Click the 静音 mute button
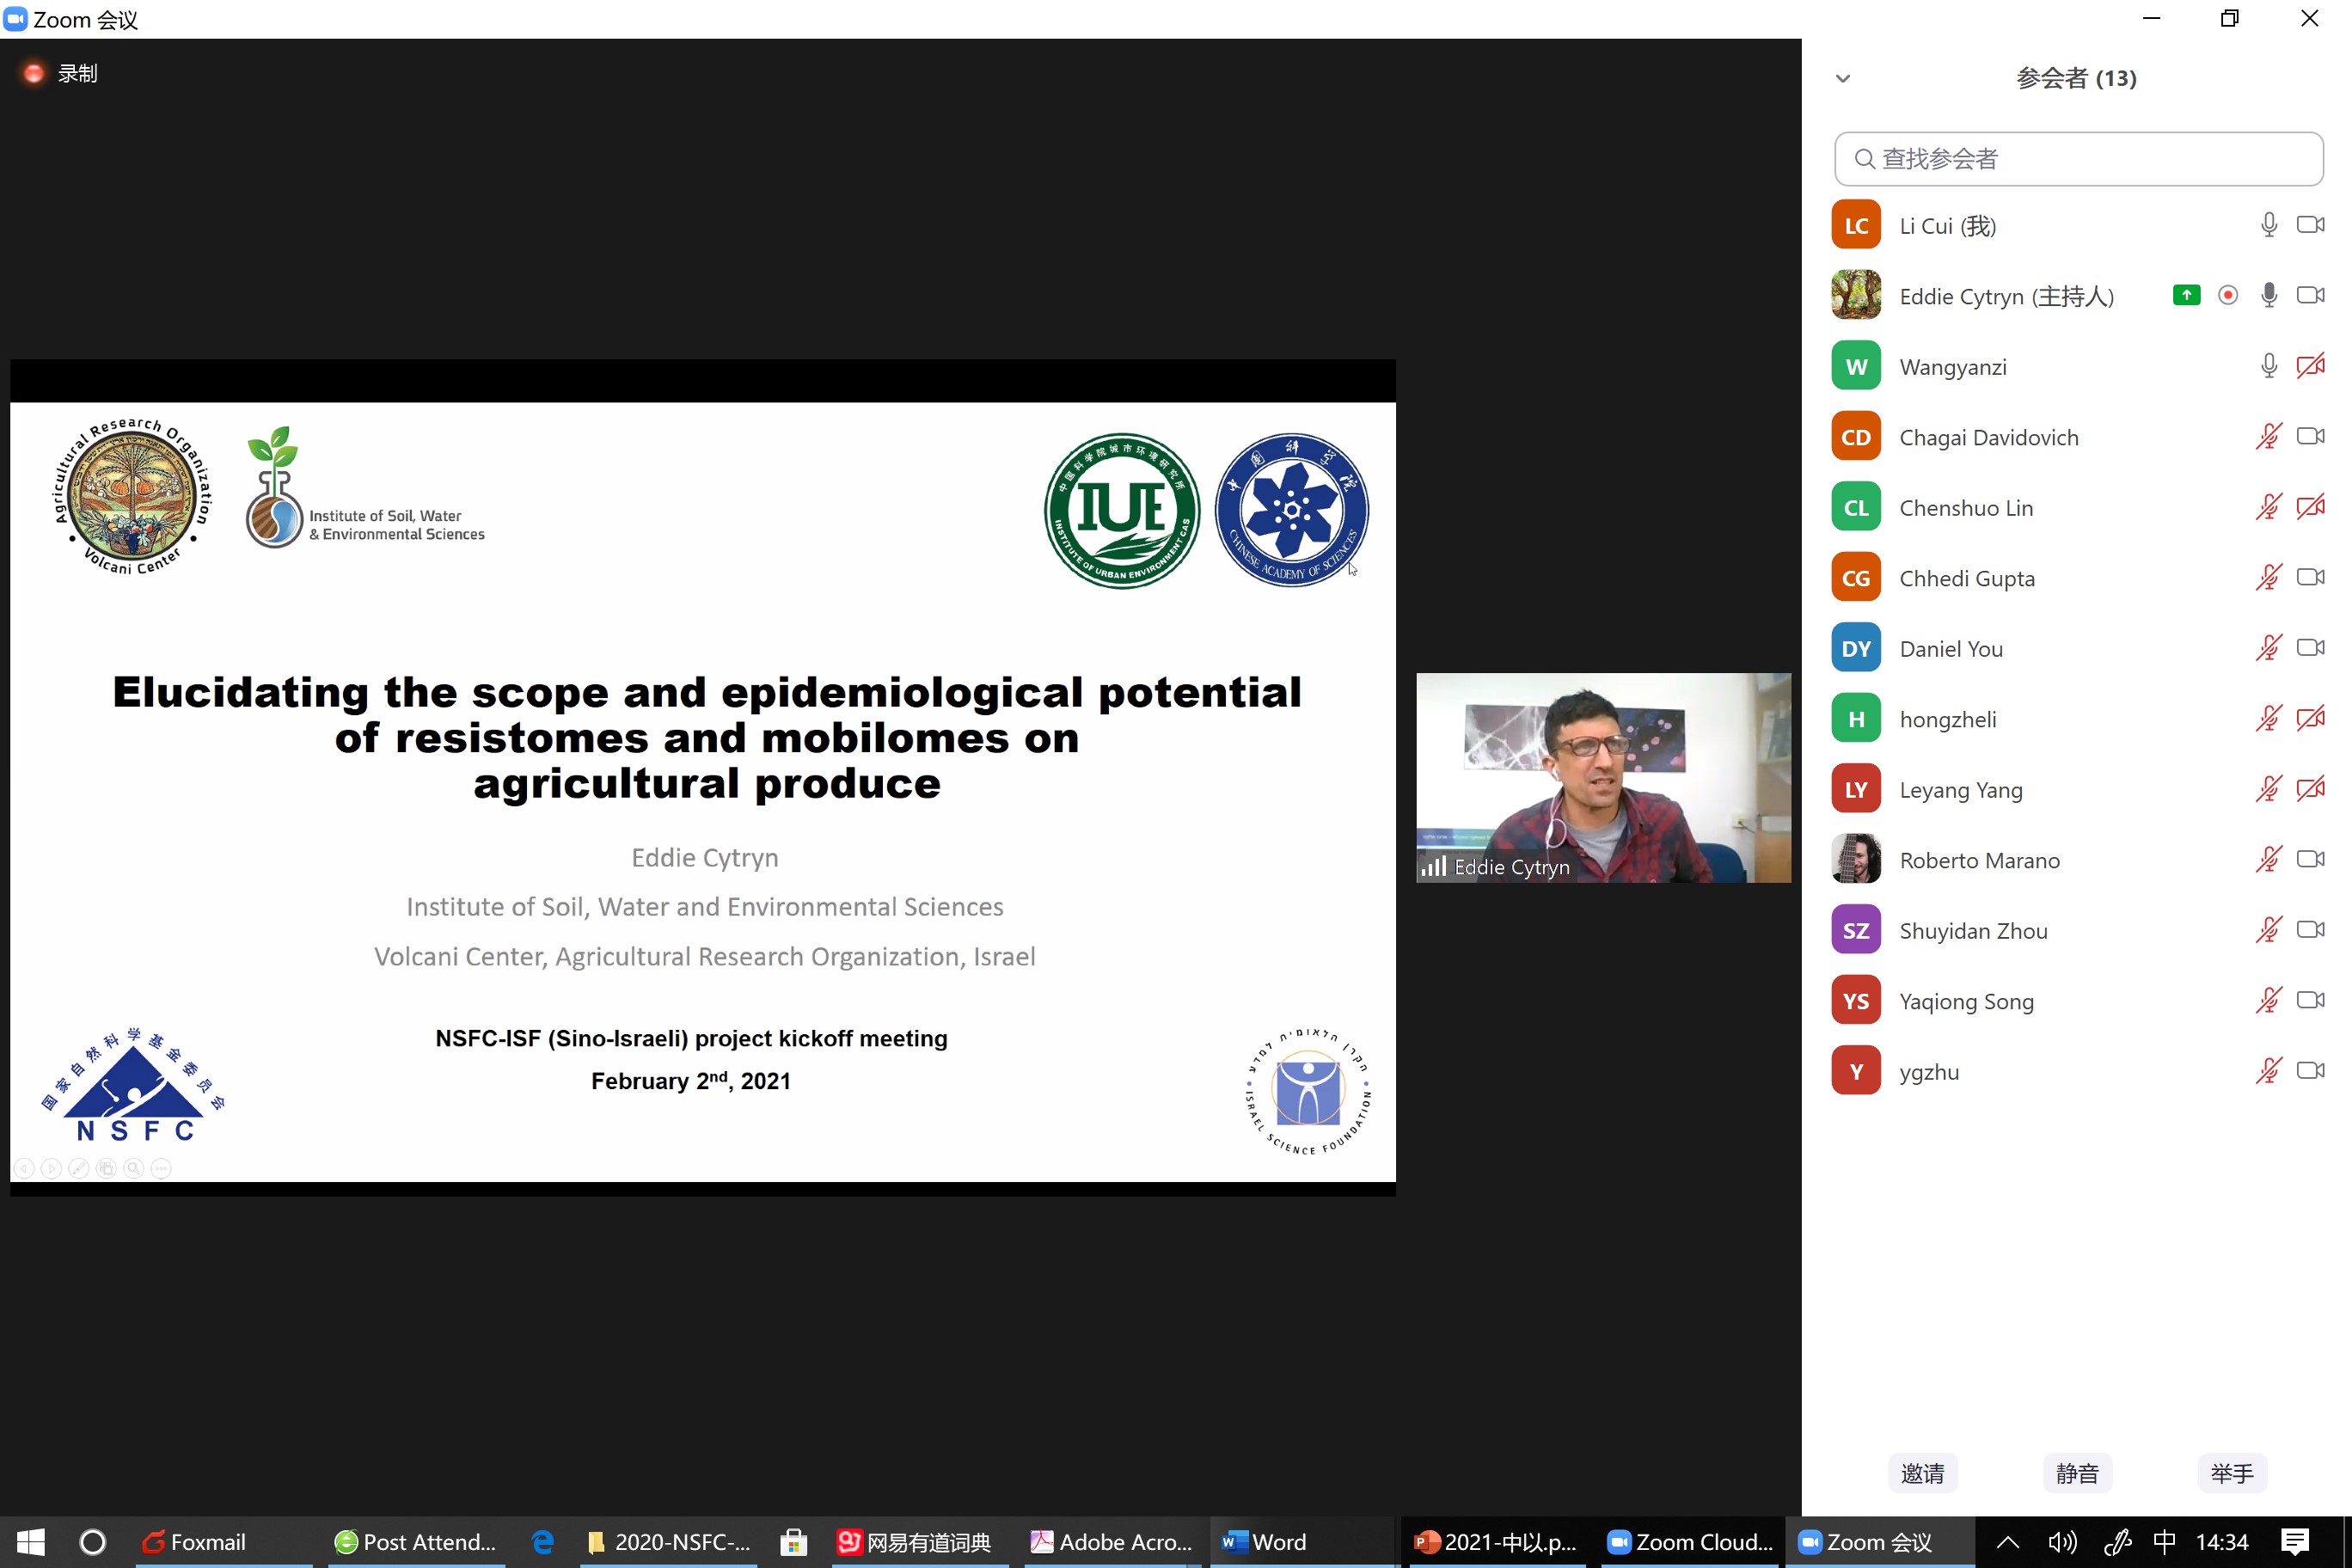Screen dimensions: 2352x1568 tap(2076, 1472)
